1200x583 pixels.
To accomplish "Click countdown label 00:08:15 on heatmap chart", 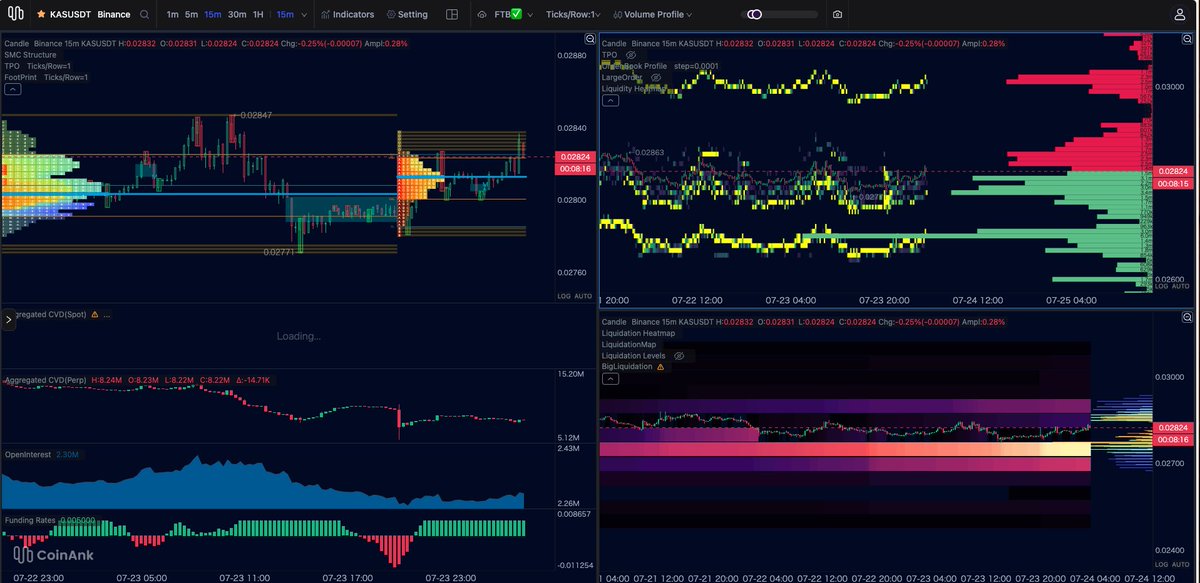I will [1173, 184].
